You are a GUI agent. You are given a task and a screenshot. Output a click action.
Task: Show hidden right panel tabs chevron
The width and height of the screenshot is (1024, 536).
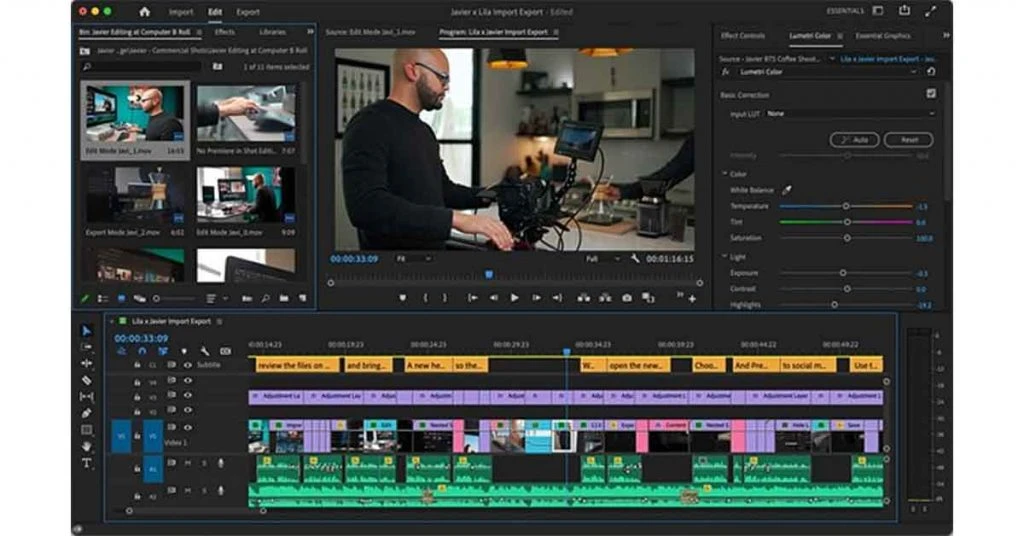point(946,35)
